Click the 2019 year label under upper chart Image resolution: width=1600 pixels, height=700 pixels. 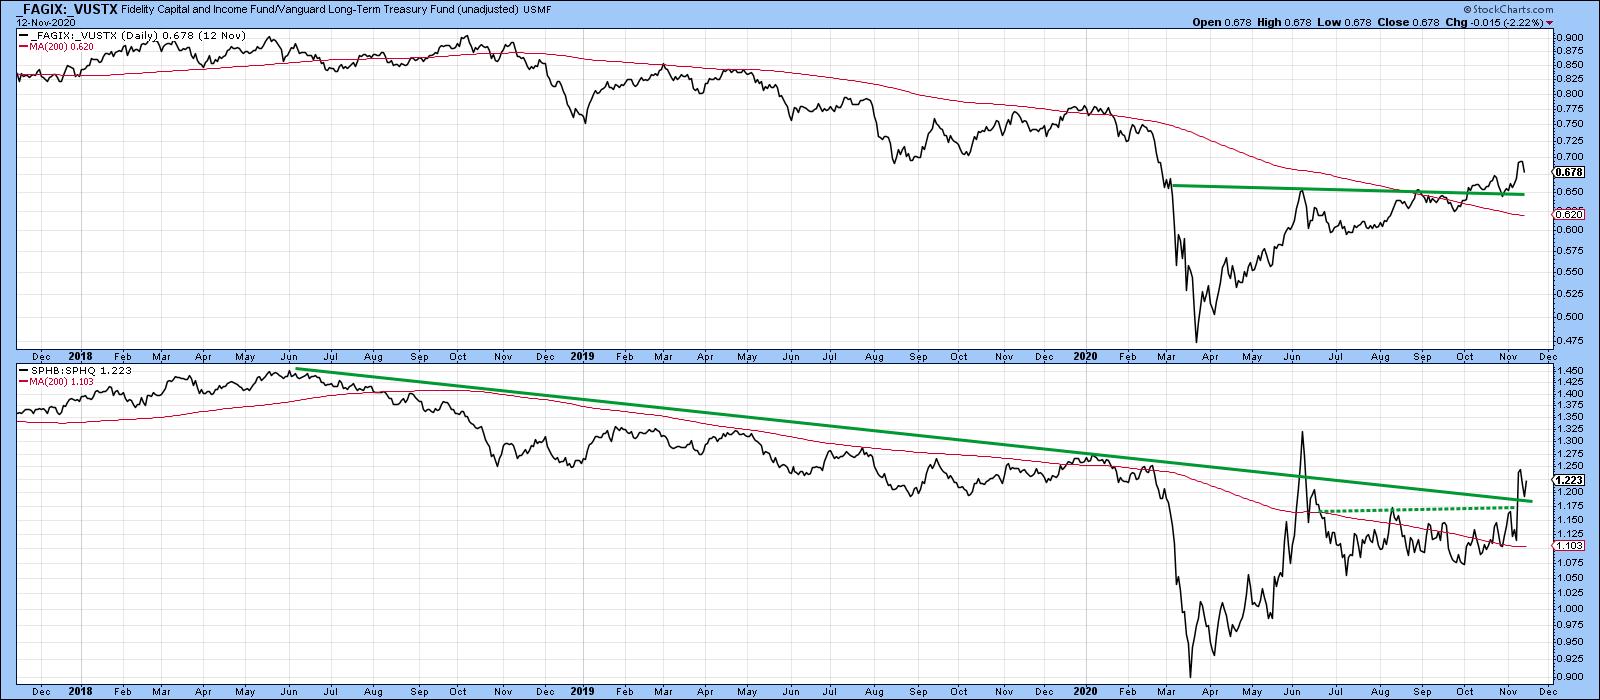point(580,356)
